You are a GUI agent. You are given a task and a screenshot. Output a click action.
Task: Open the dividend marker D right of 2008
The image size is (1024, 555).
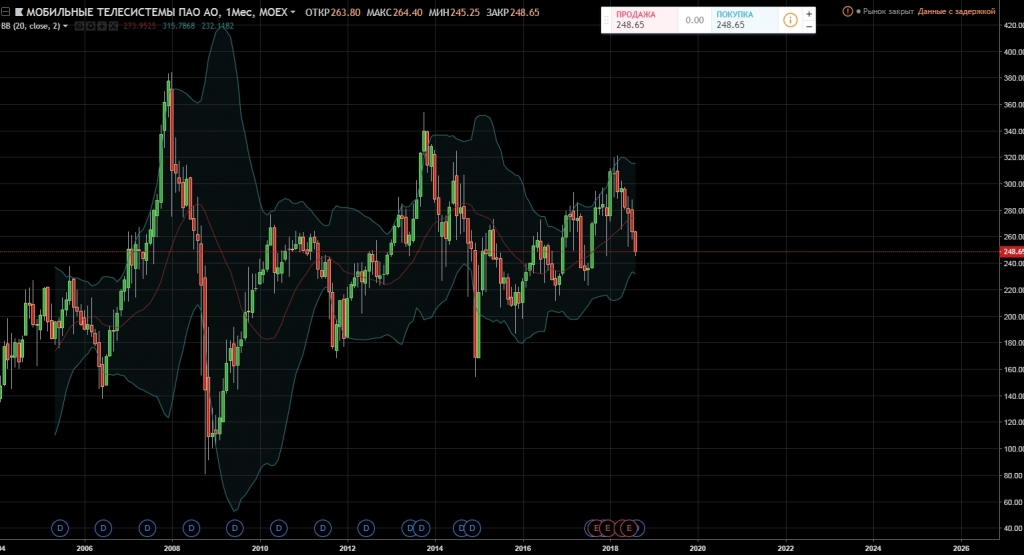191,528
